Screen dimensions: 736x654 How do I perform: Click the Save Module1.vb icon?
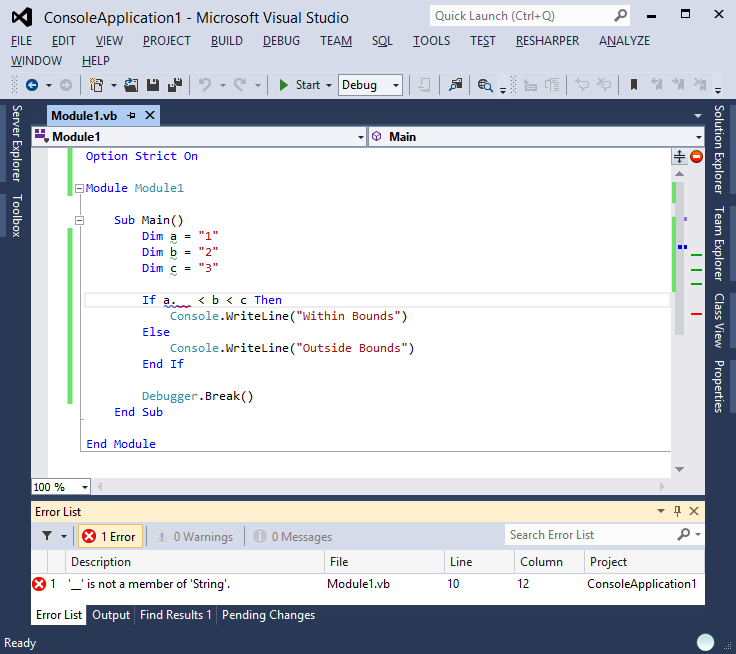pos(153,85)
